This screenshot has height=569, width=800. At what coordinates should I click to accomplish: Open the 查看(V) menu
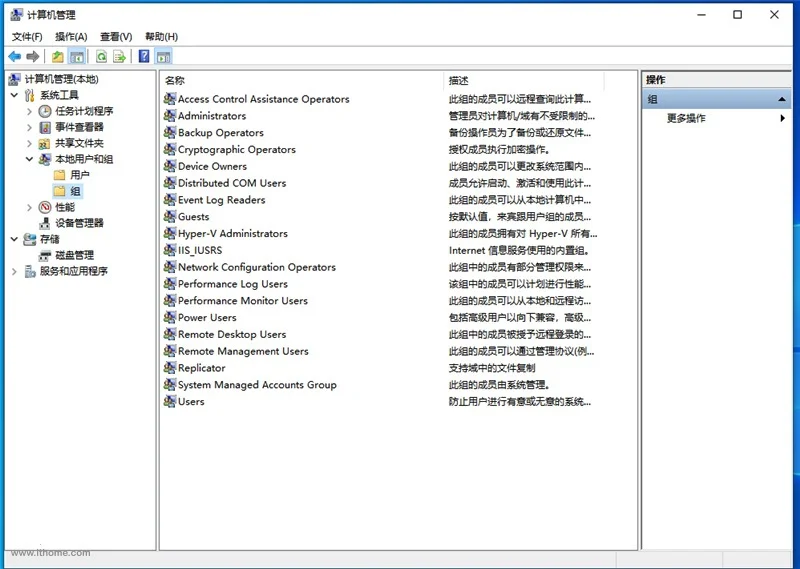click(116, 37)
